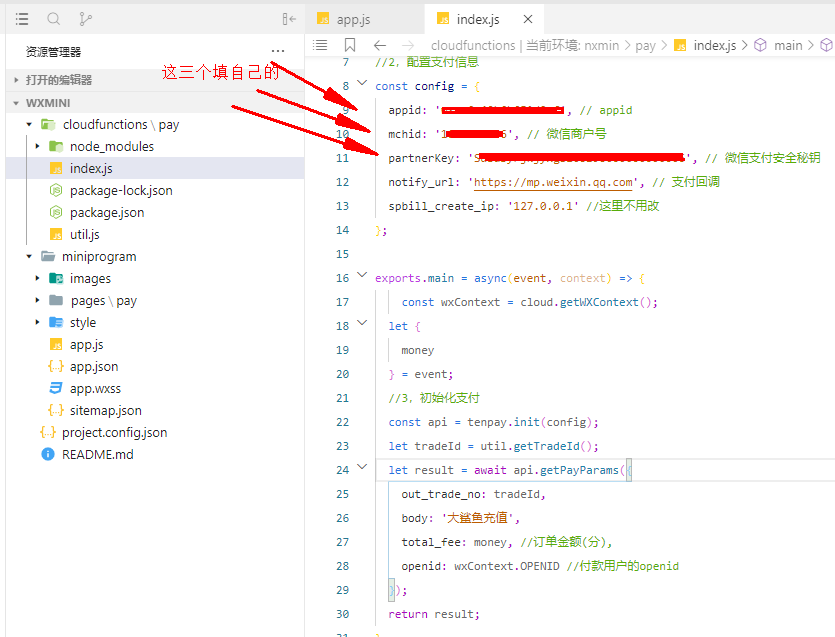Click the main breadcrumb segment
835x637 pixels.
[788, 46]
